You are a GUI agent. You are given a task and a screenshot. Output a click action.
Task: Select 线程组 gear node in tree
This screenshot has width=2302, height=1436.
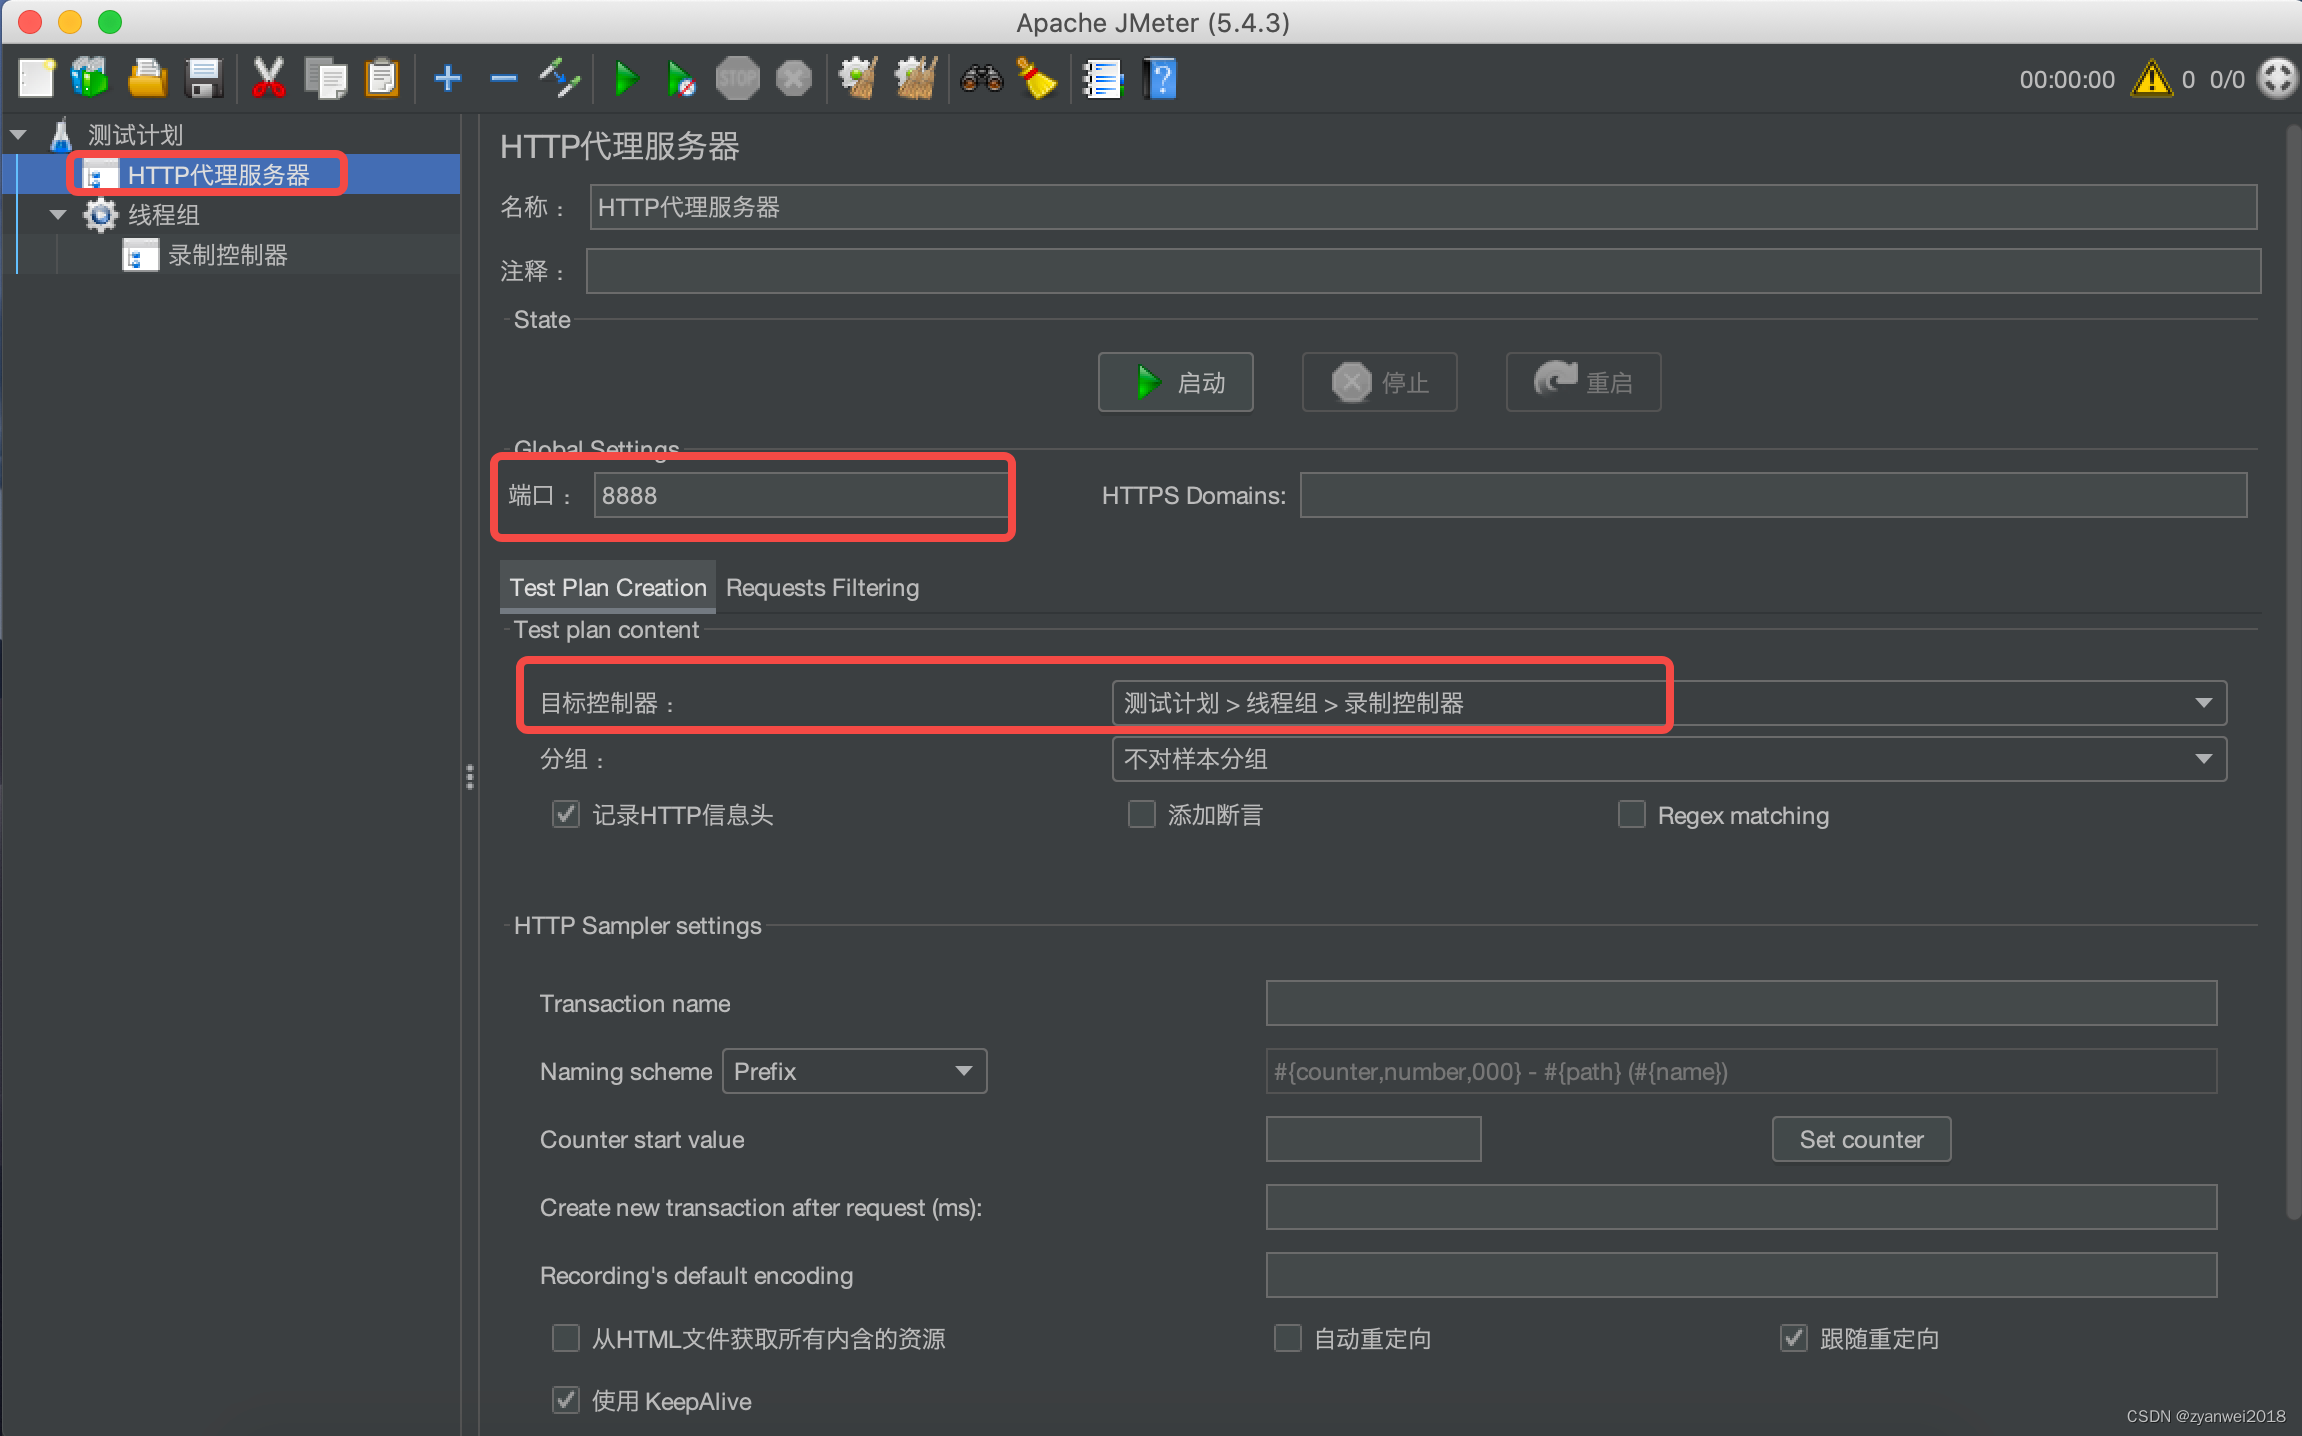tap(163, 214)
